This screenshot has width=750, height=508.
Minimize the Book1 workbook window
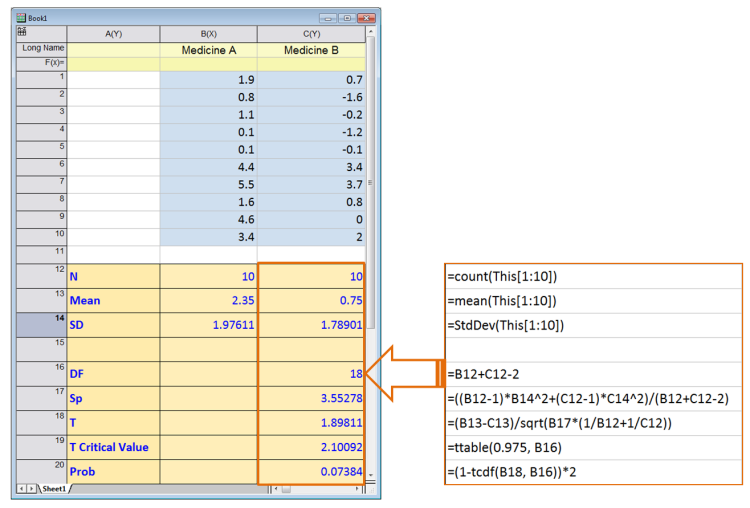click(x=327, y=18)
